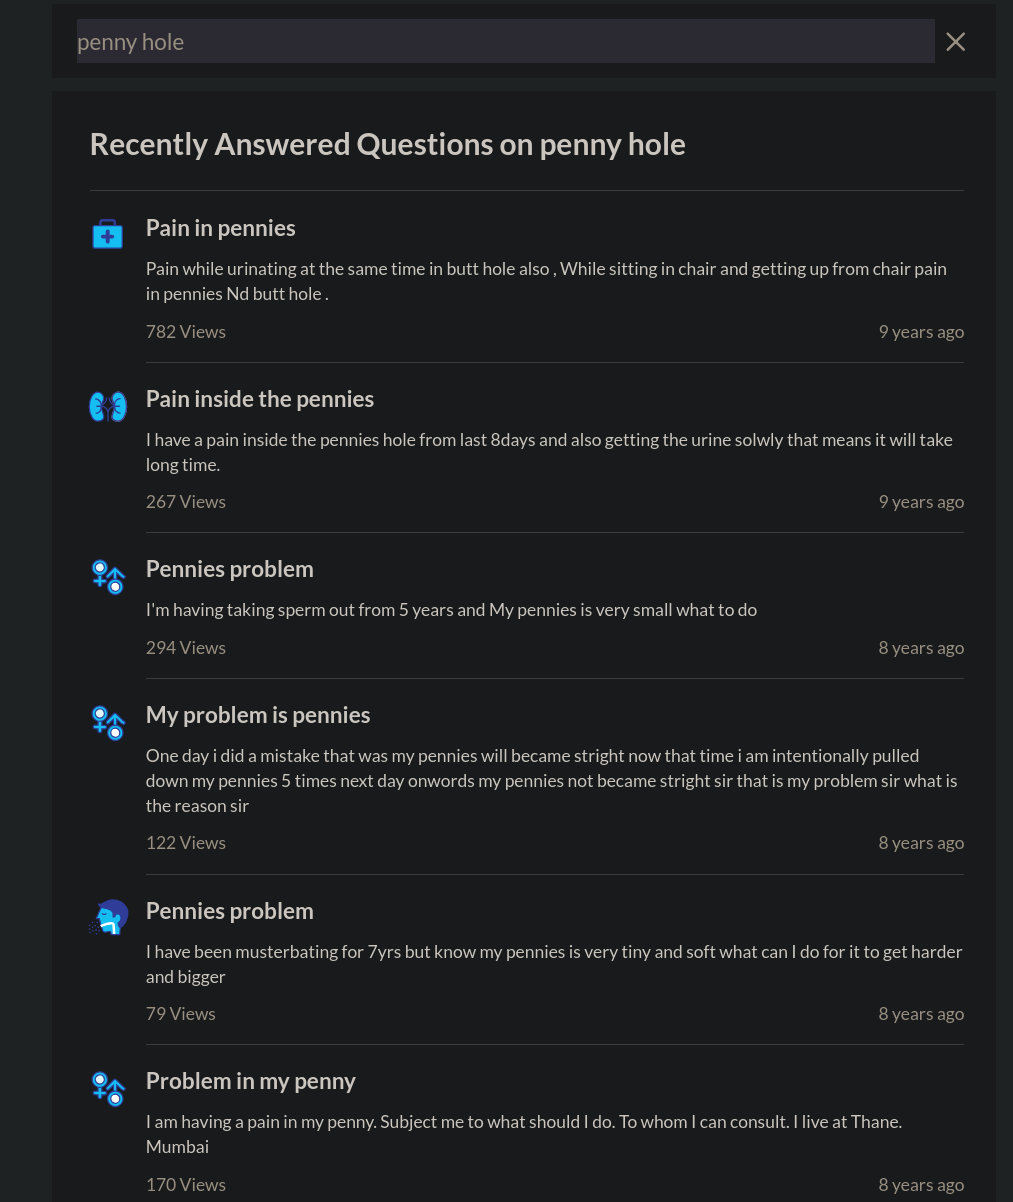Open the Problem in my penny question
The image size is (1013, 1202).
coord(251,1081)
